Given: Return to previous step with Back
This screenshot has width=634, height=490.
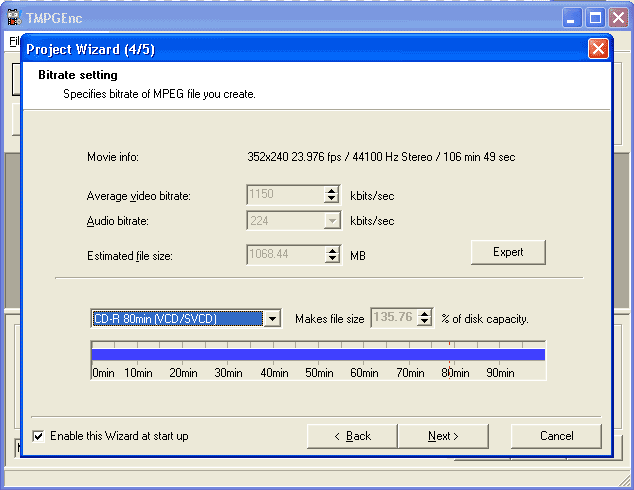Looking at the screenshot, I should 352,436.
